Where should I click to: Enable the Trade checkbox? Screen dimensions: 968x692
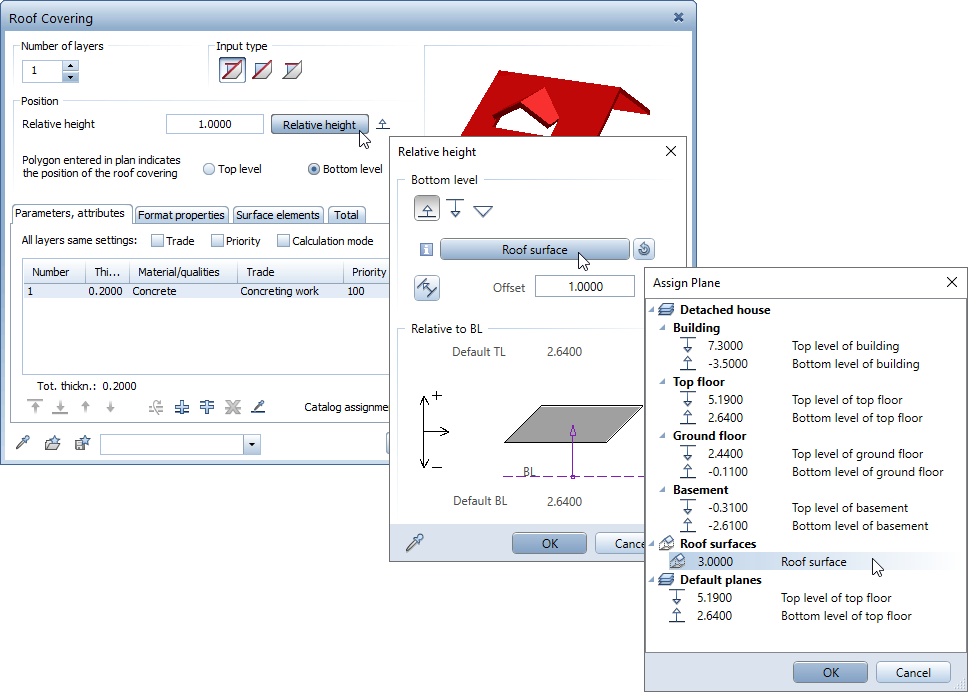click(158, 241)
